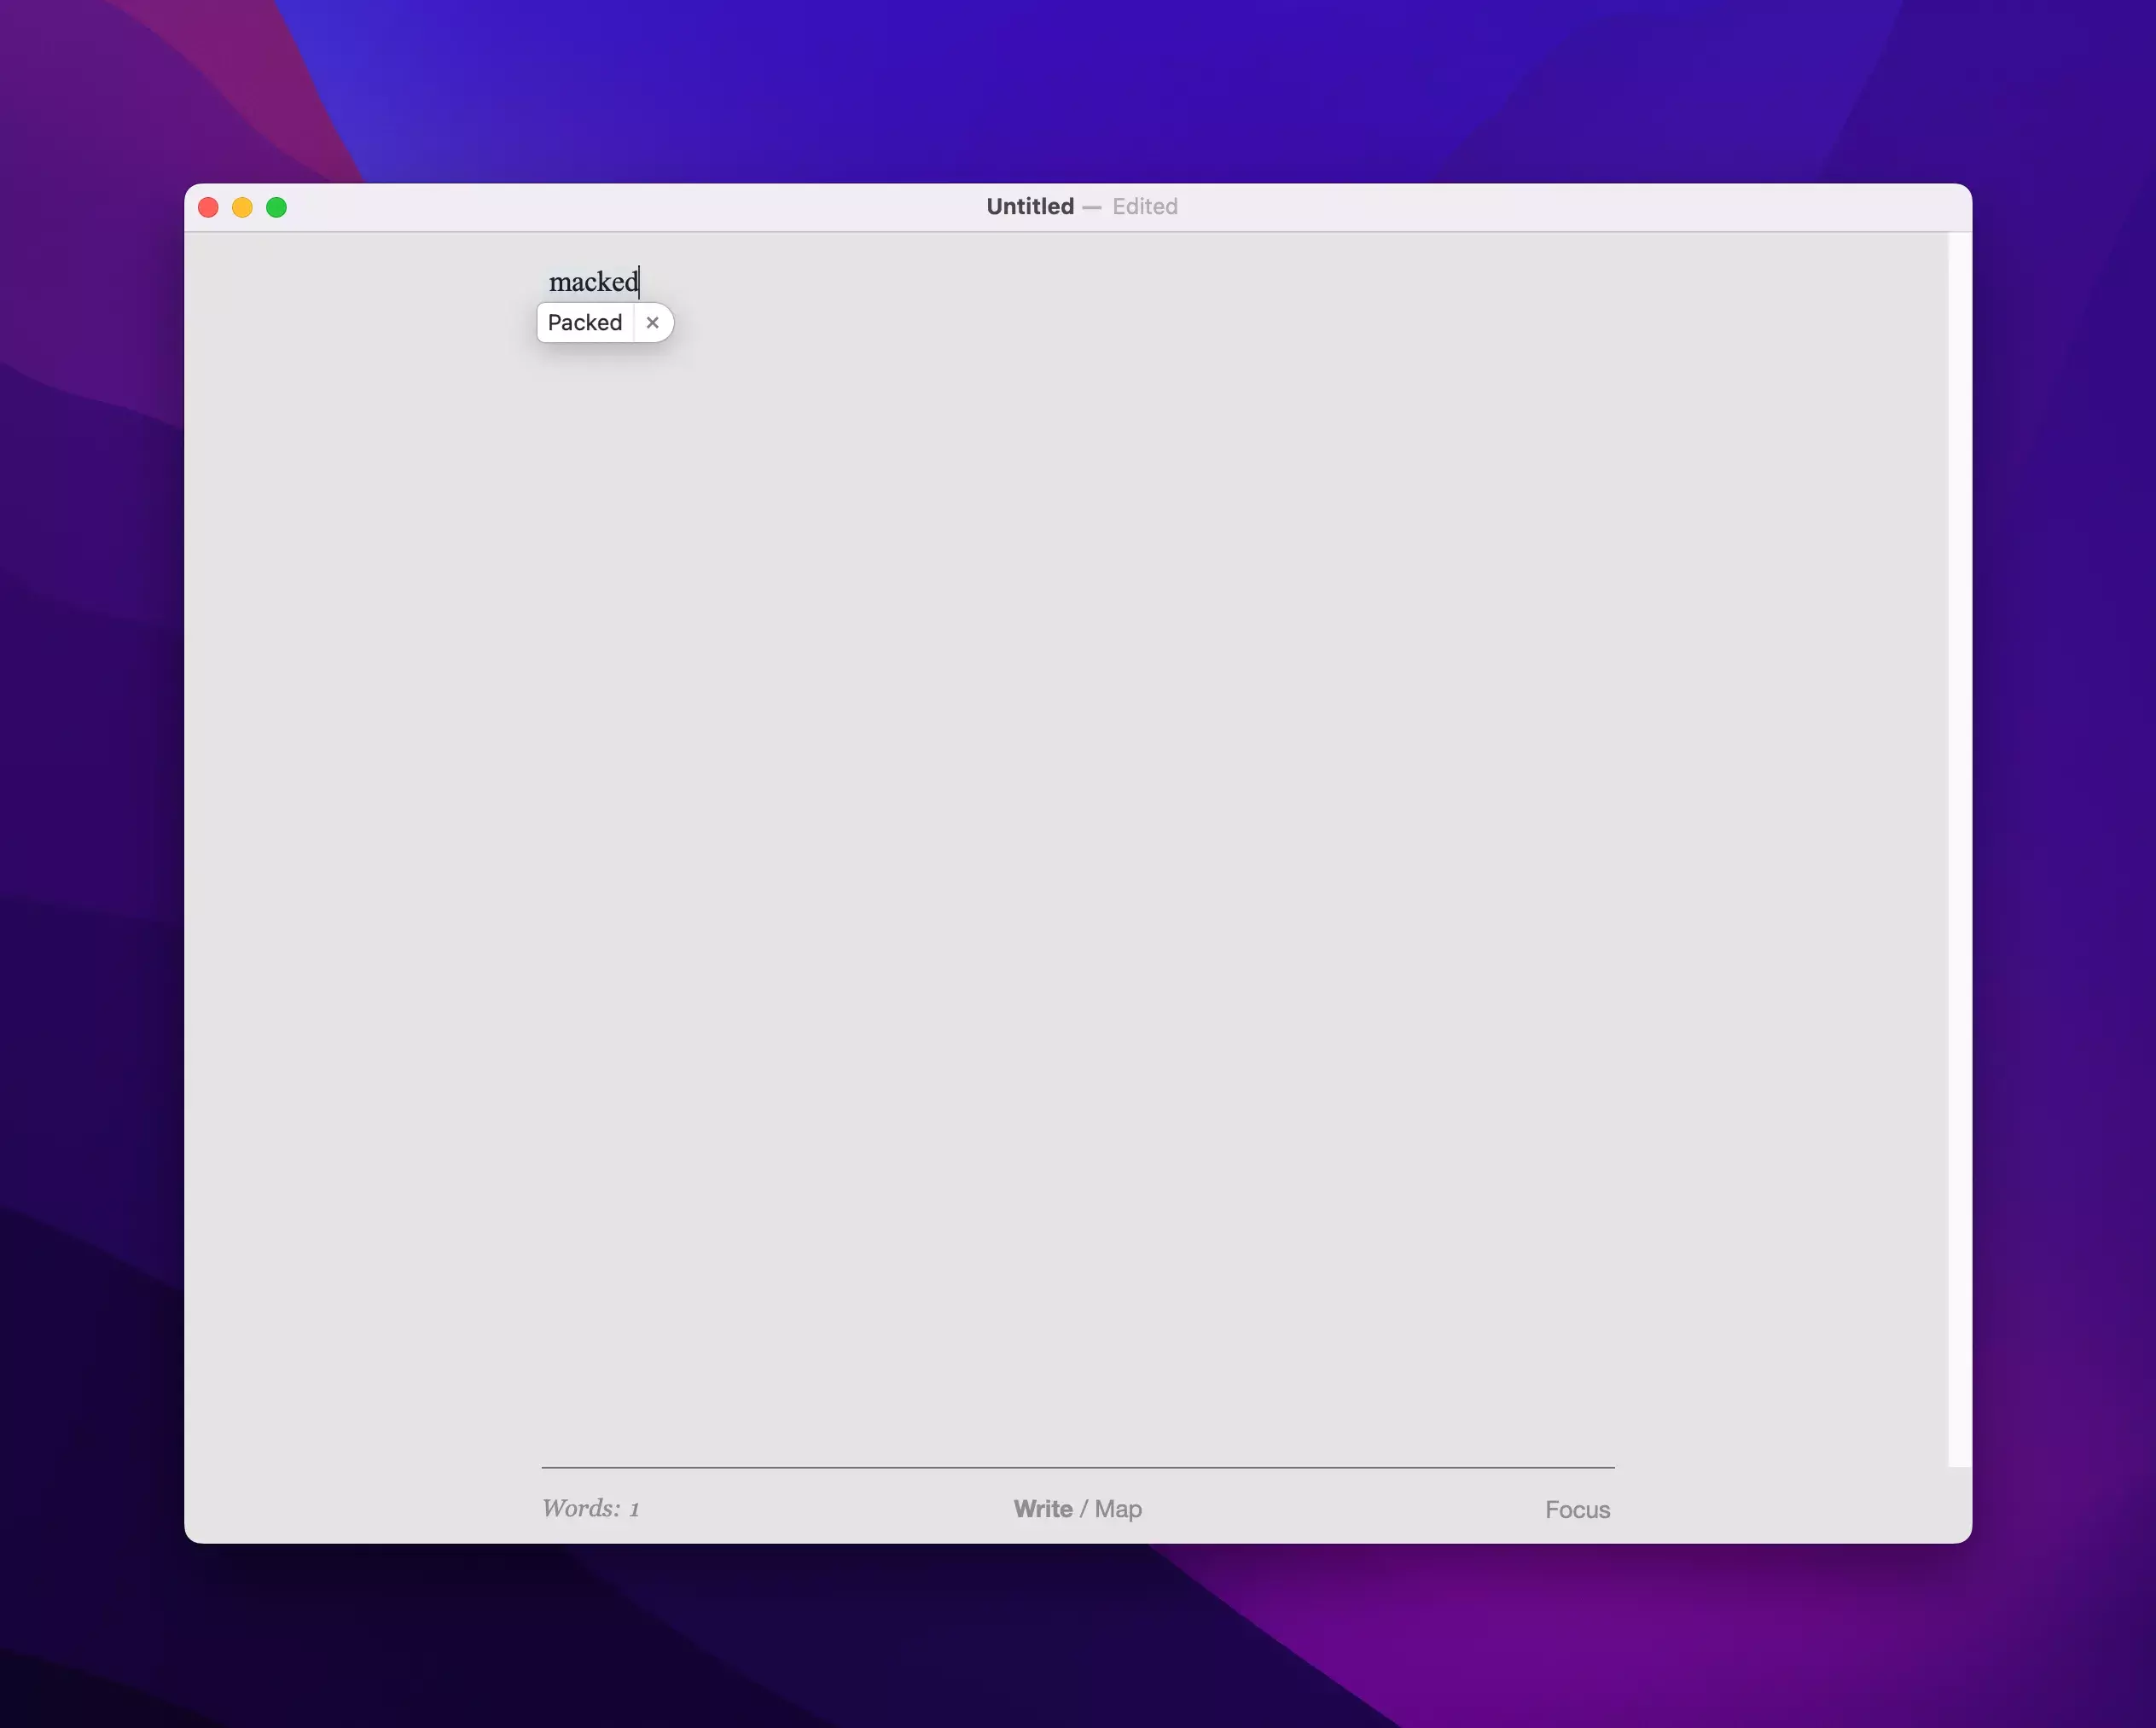Click the Untitled document title

pos(1029,206)
